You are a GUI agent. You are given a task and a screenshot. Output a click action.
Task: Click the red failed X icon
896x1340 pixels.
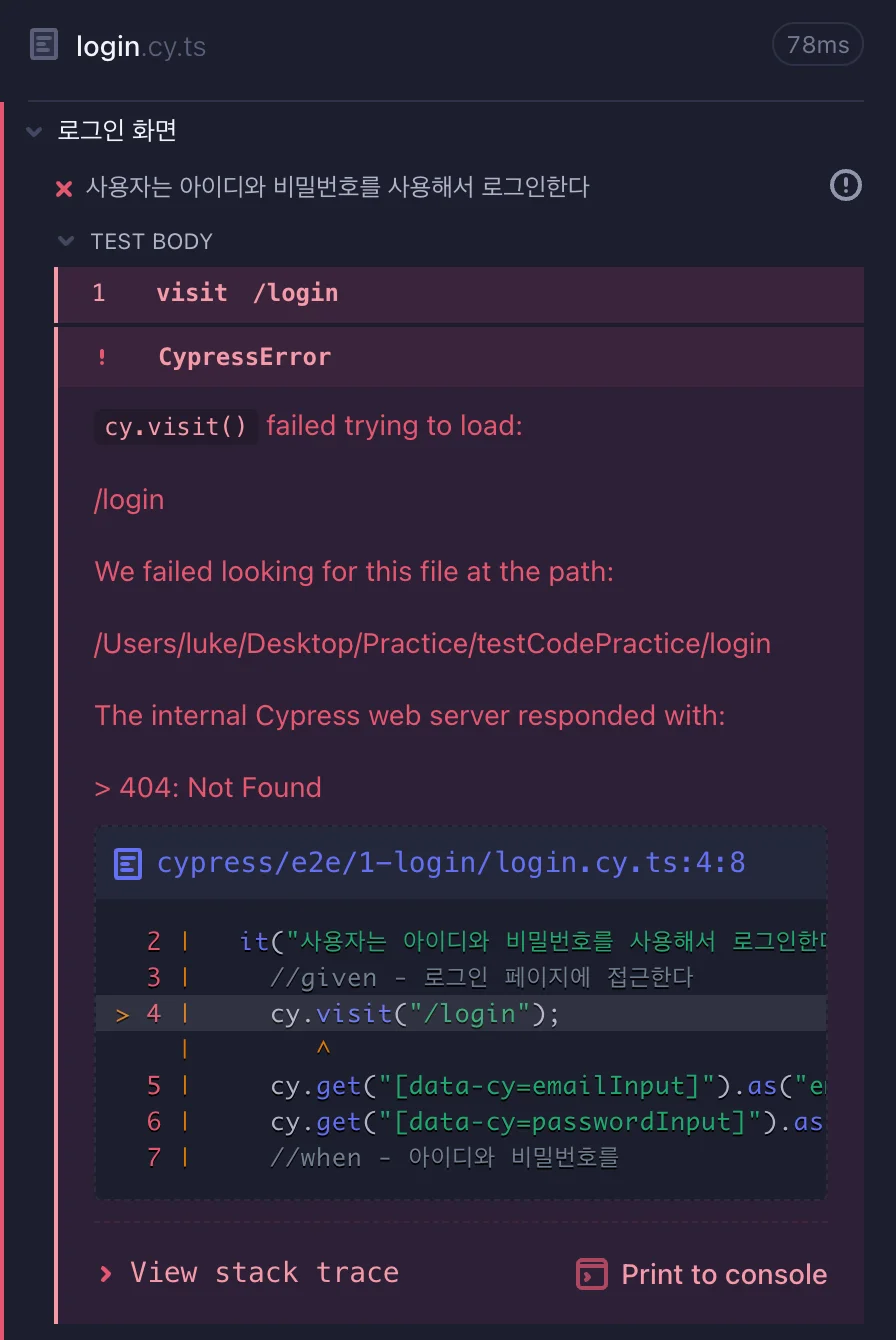coord(64,188)
